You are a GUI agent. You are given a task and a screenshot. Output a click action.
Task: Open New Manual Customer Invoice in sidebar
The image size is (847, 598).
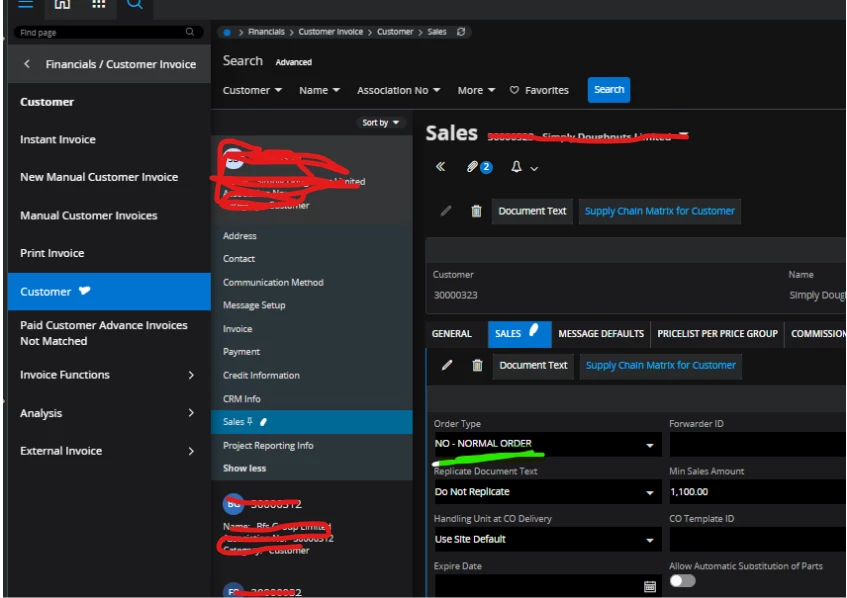click(x=99, y=177)
